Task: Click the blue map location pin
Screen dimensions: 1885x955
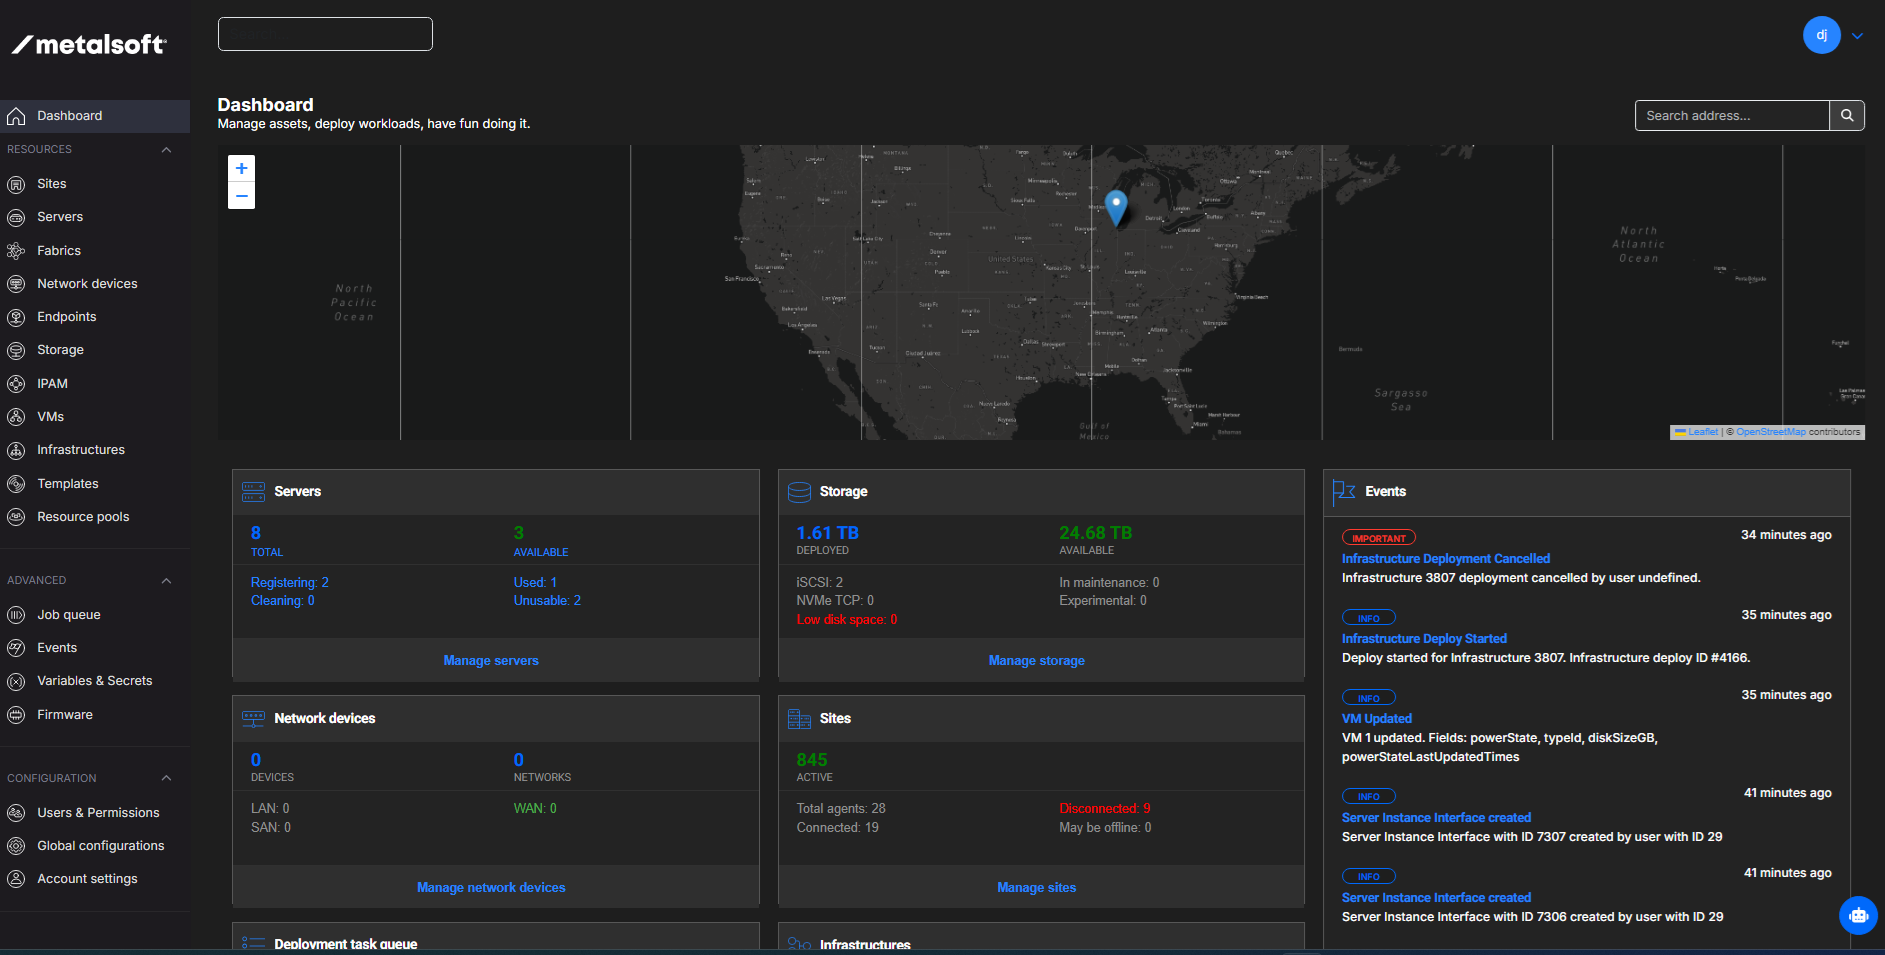Action: 1116,206
